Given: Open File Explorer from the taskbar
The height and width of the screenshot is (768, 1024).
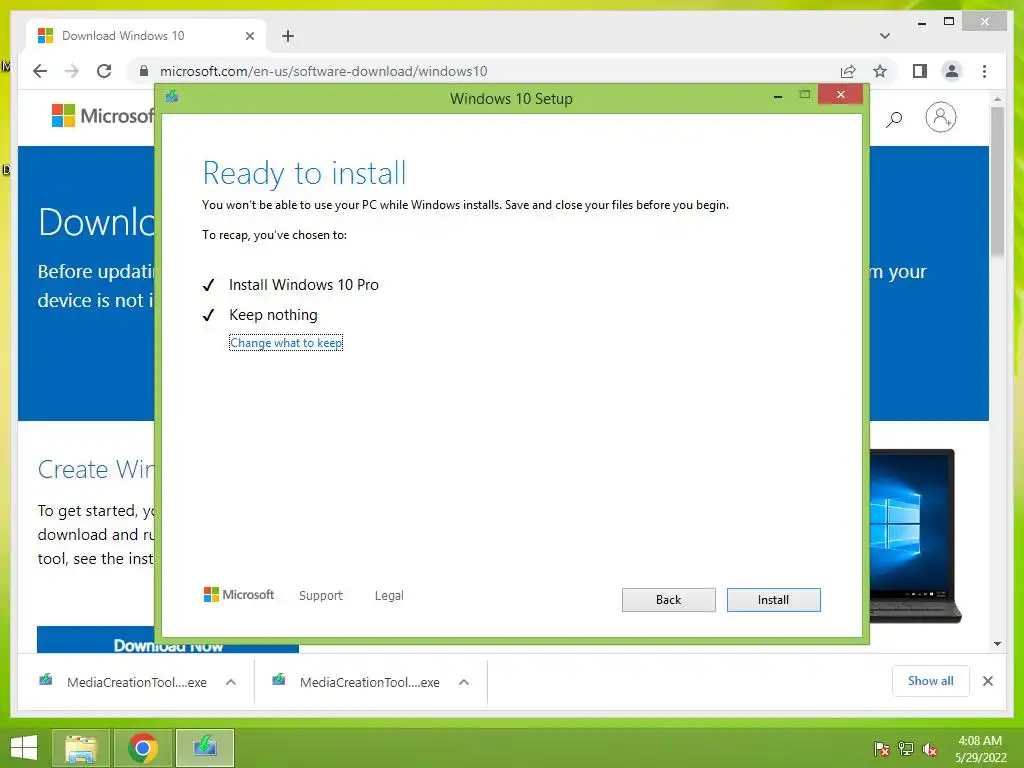Looking at the screenshot, I should click(81, 748).
